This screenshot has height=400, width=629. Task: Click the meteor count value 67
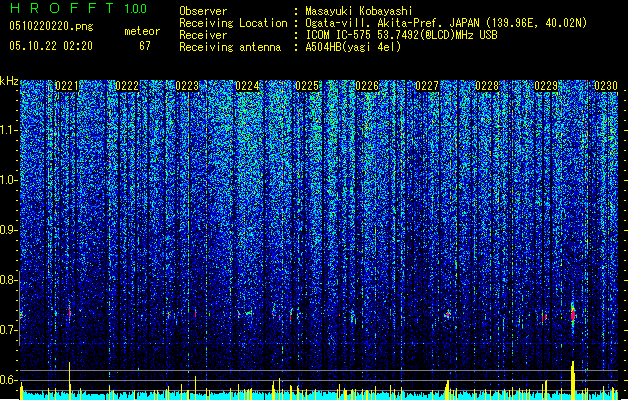(x=145, y=46)
